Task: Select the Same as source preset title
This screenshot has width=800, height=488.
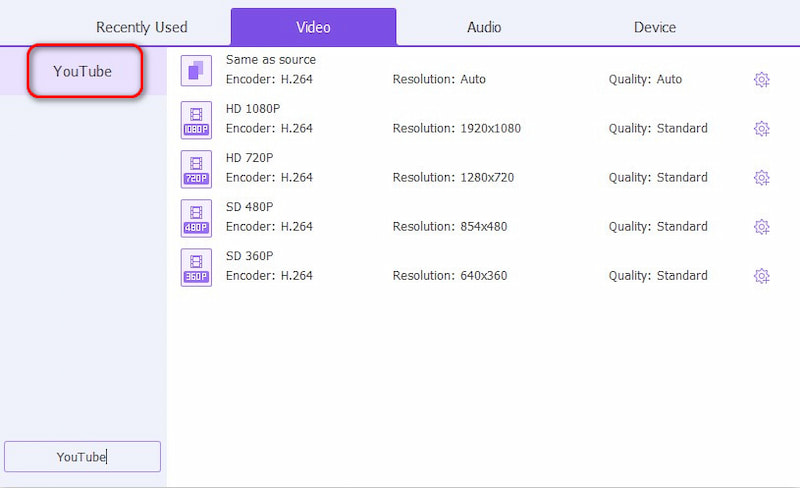Action: pyautogui.click(x=270, y=60)
